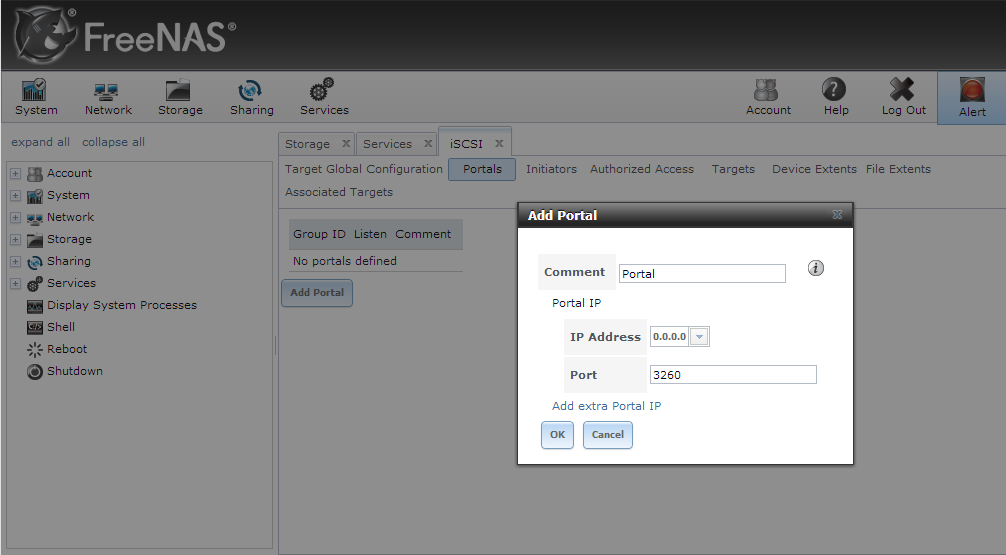The width and height of the screenshot is (1006, 555).
Task: Open the Services toolbar gears icon
Action: click(321, 90)
